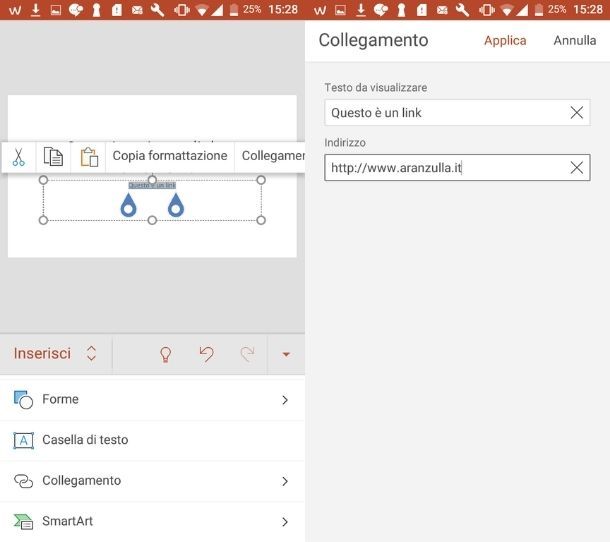
Task: Tap the Wi-Fi icon in right status bar
Action: pos(506,11)
